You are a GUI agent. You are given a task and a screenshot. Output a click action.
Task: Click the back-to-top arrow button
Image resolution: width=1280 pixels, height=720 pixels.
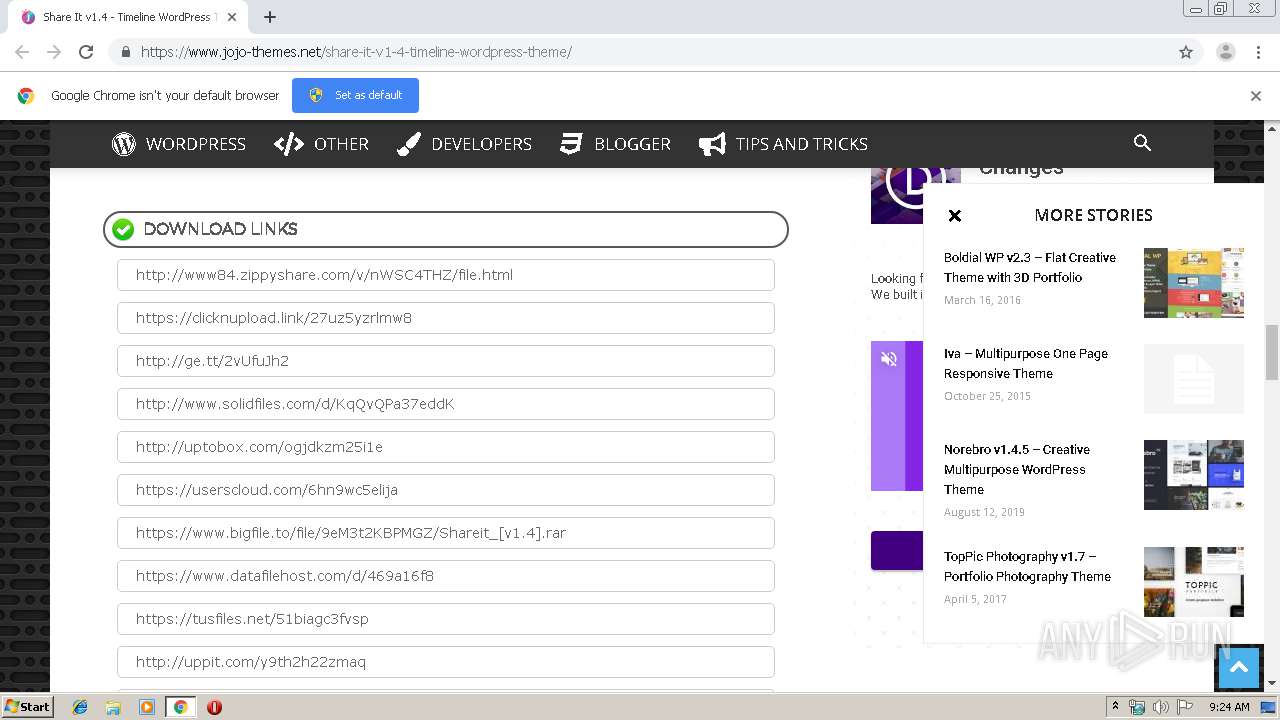pos(1239,668)
